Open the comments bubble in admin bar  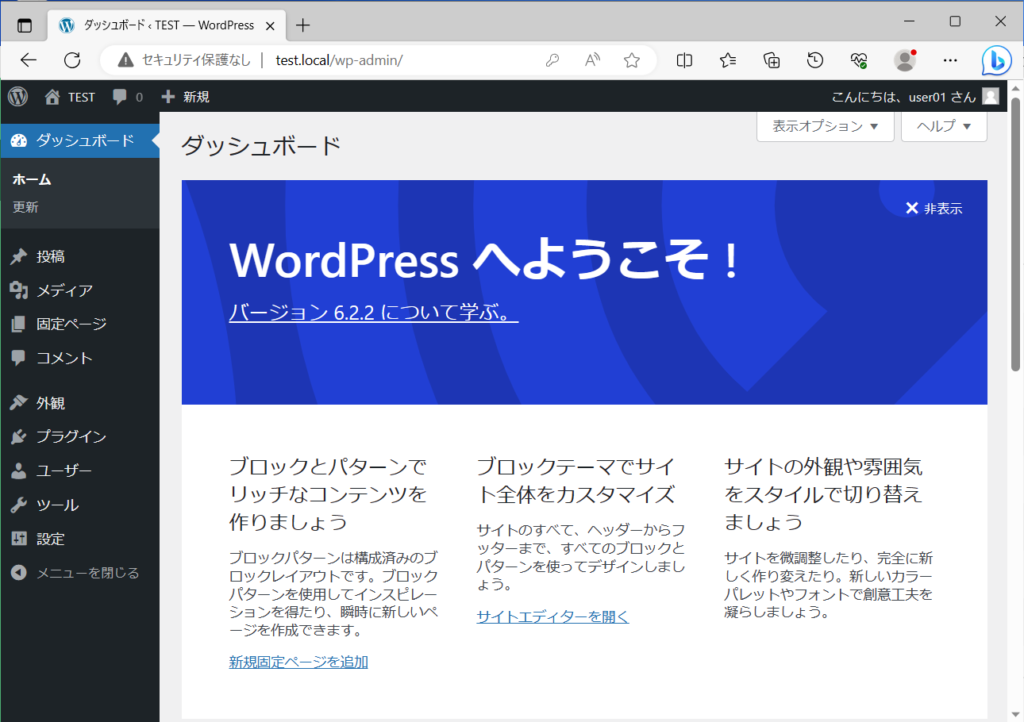click(x=120, y=97)
